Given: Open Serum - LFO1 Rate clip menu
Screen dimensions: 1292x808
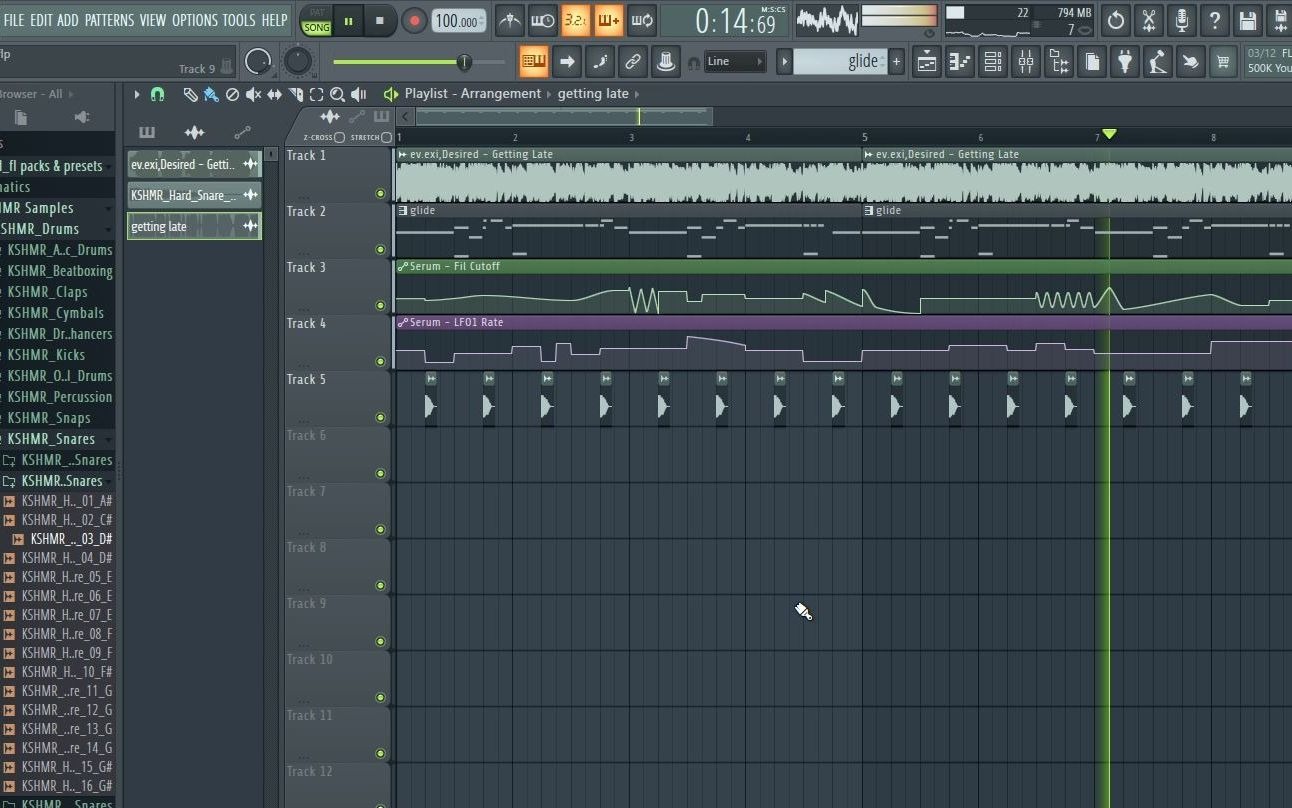Looking at the screenshot, I should [x=402, y=322].
